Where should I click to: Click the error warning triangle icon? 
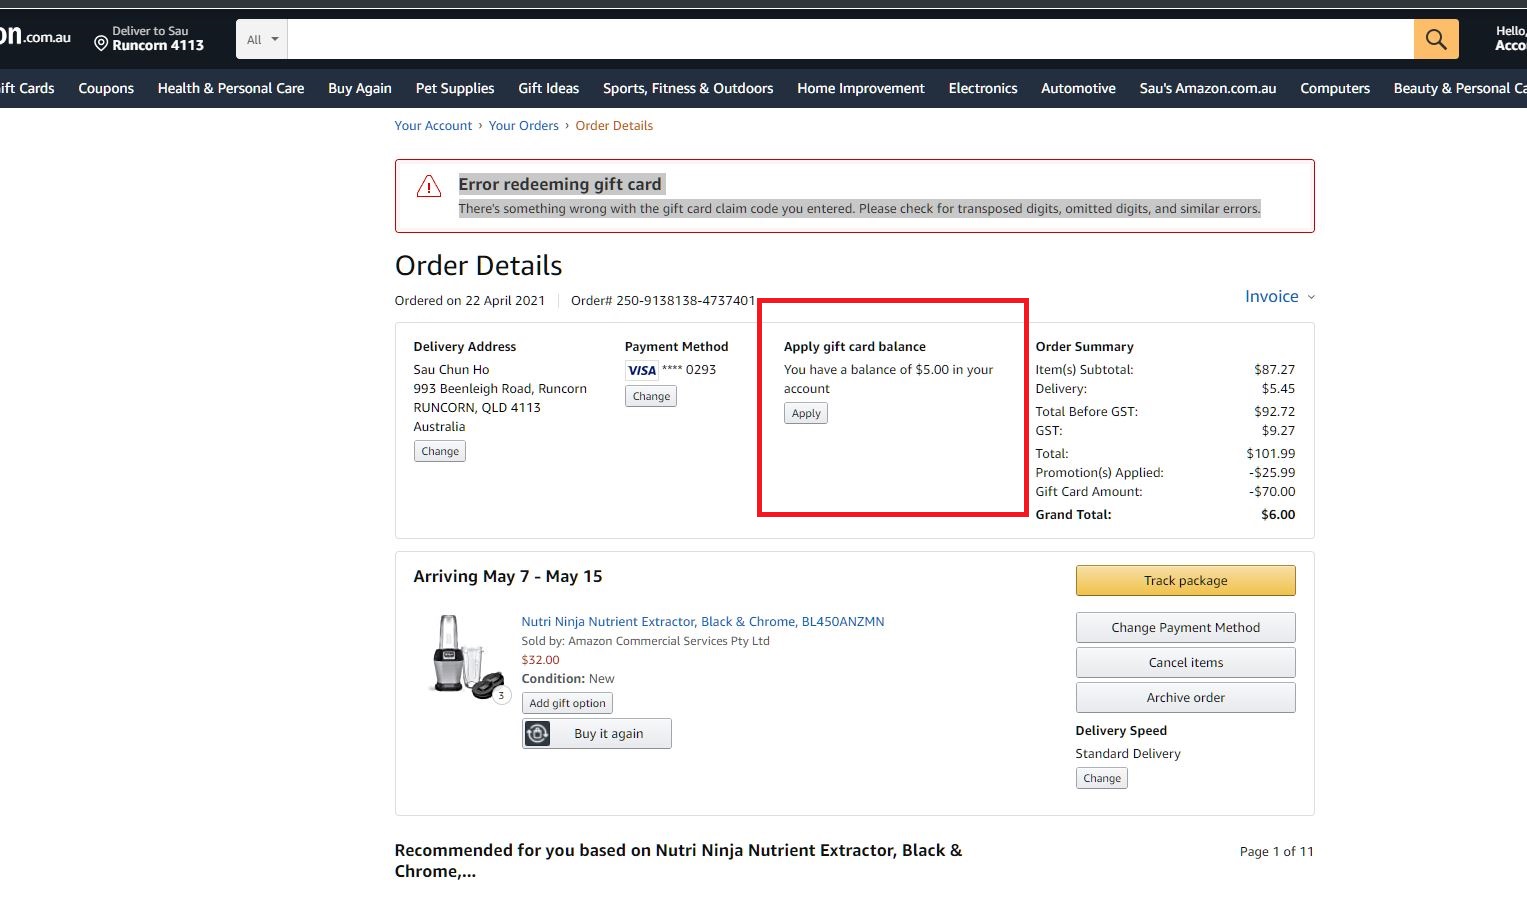(429, 186)
